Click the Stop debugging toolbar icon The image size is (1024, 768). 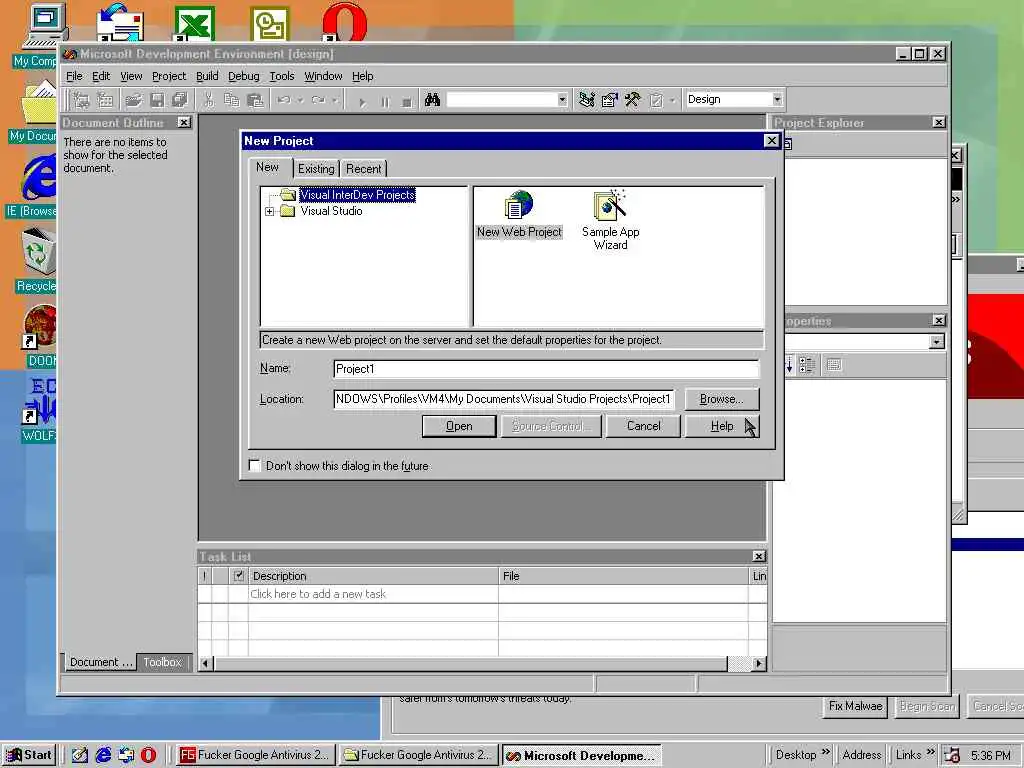[407, 102]
